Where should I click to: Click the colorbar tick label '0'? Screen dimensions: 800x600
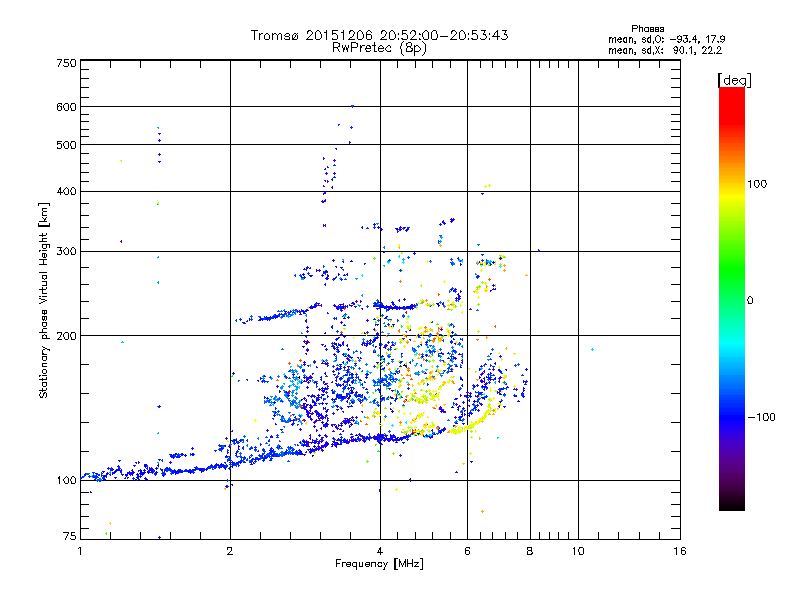pyautogui.click(x=750, y=301)
